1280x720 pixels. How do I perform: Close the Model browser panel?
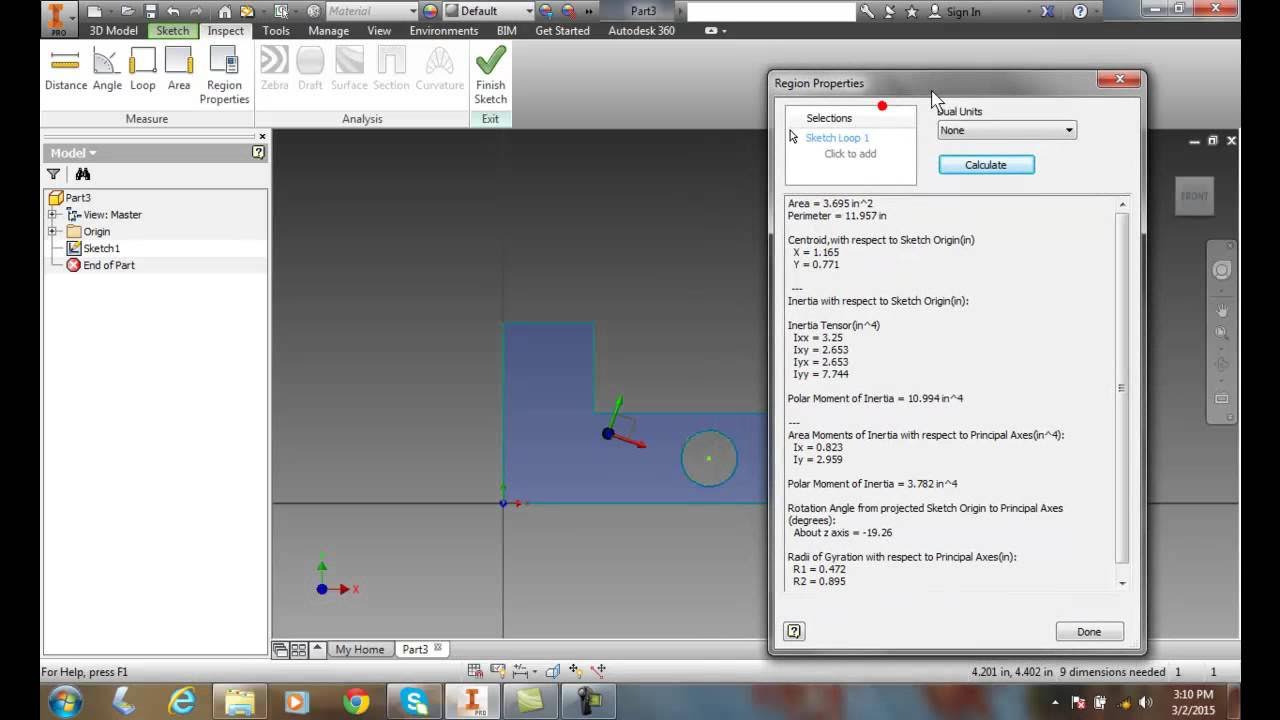[262, 136]
